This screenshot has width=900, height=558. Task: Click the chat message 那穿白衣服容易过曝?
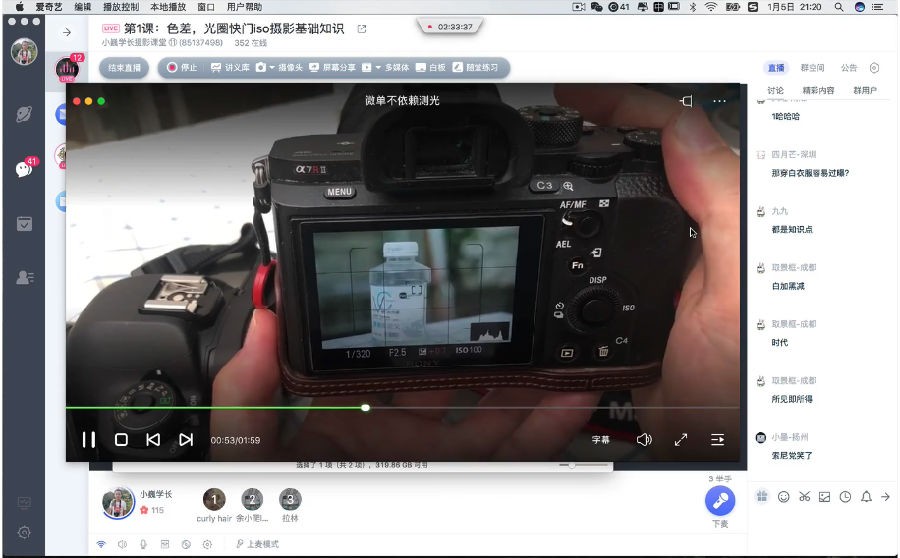point(810,173)
